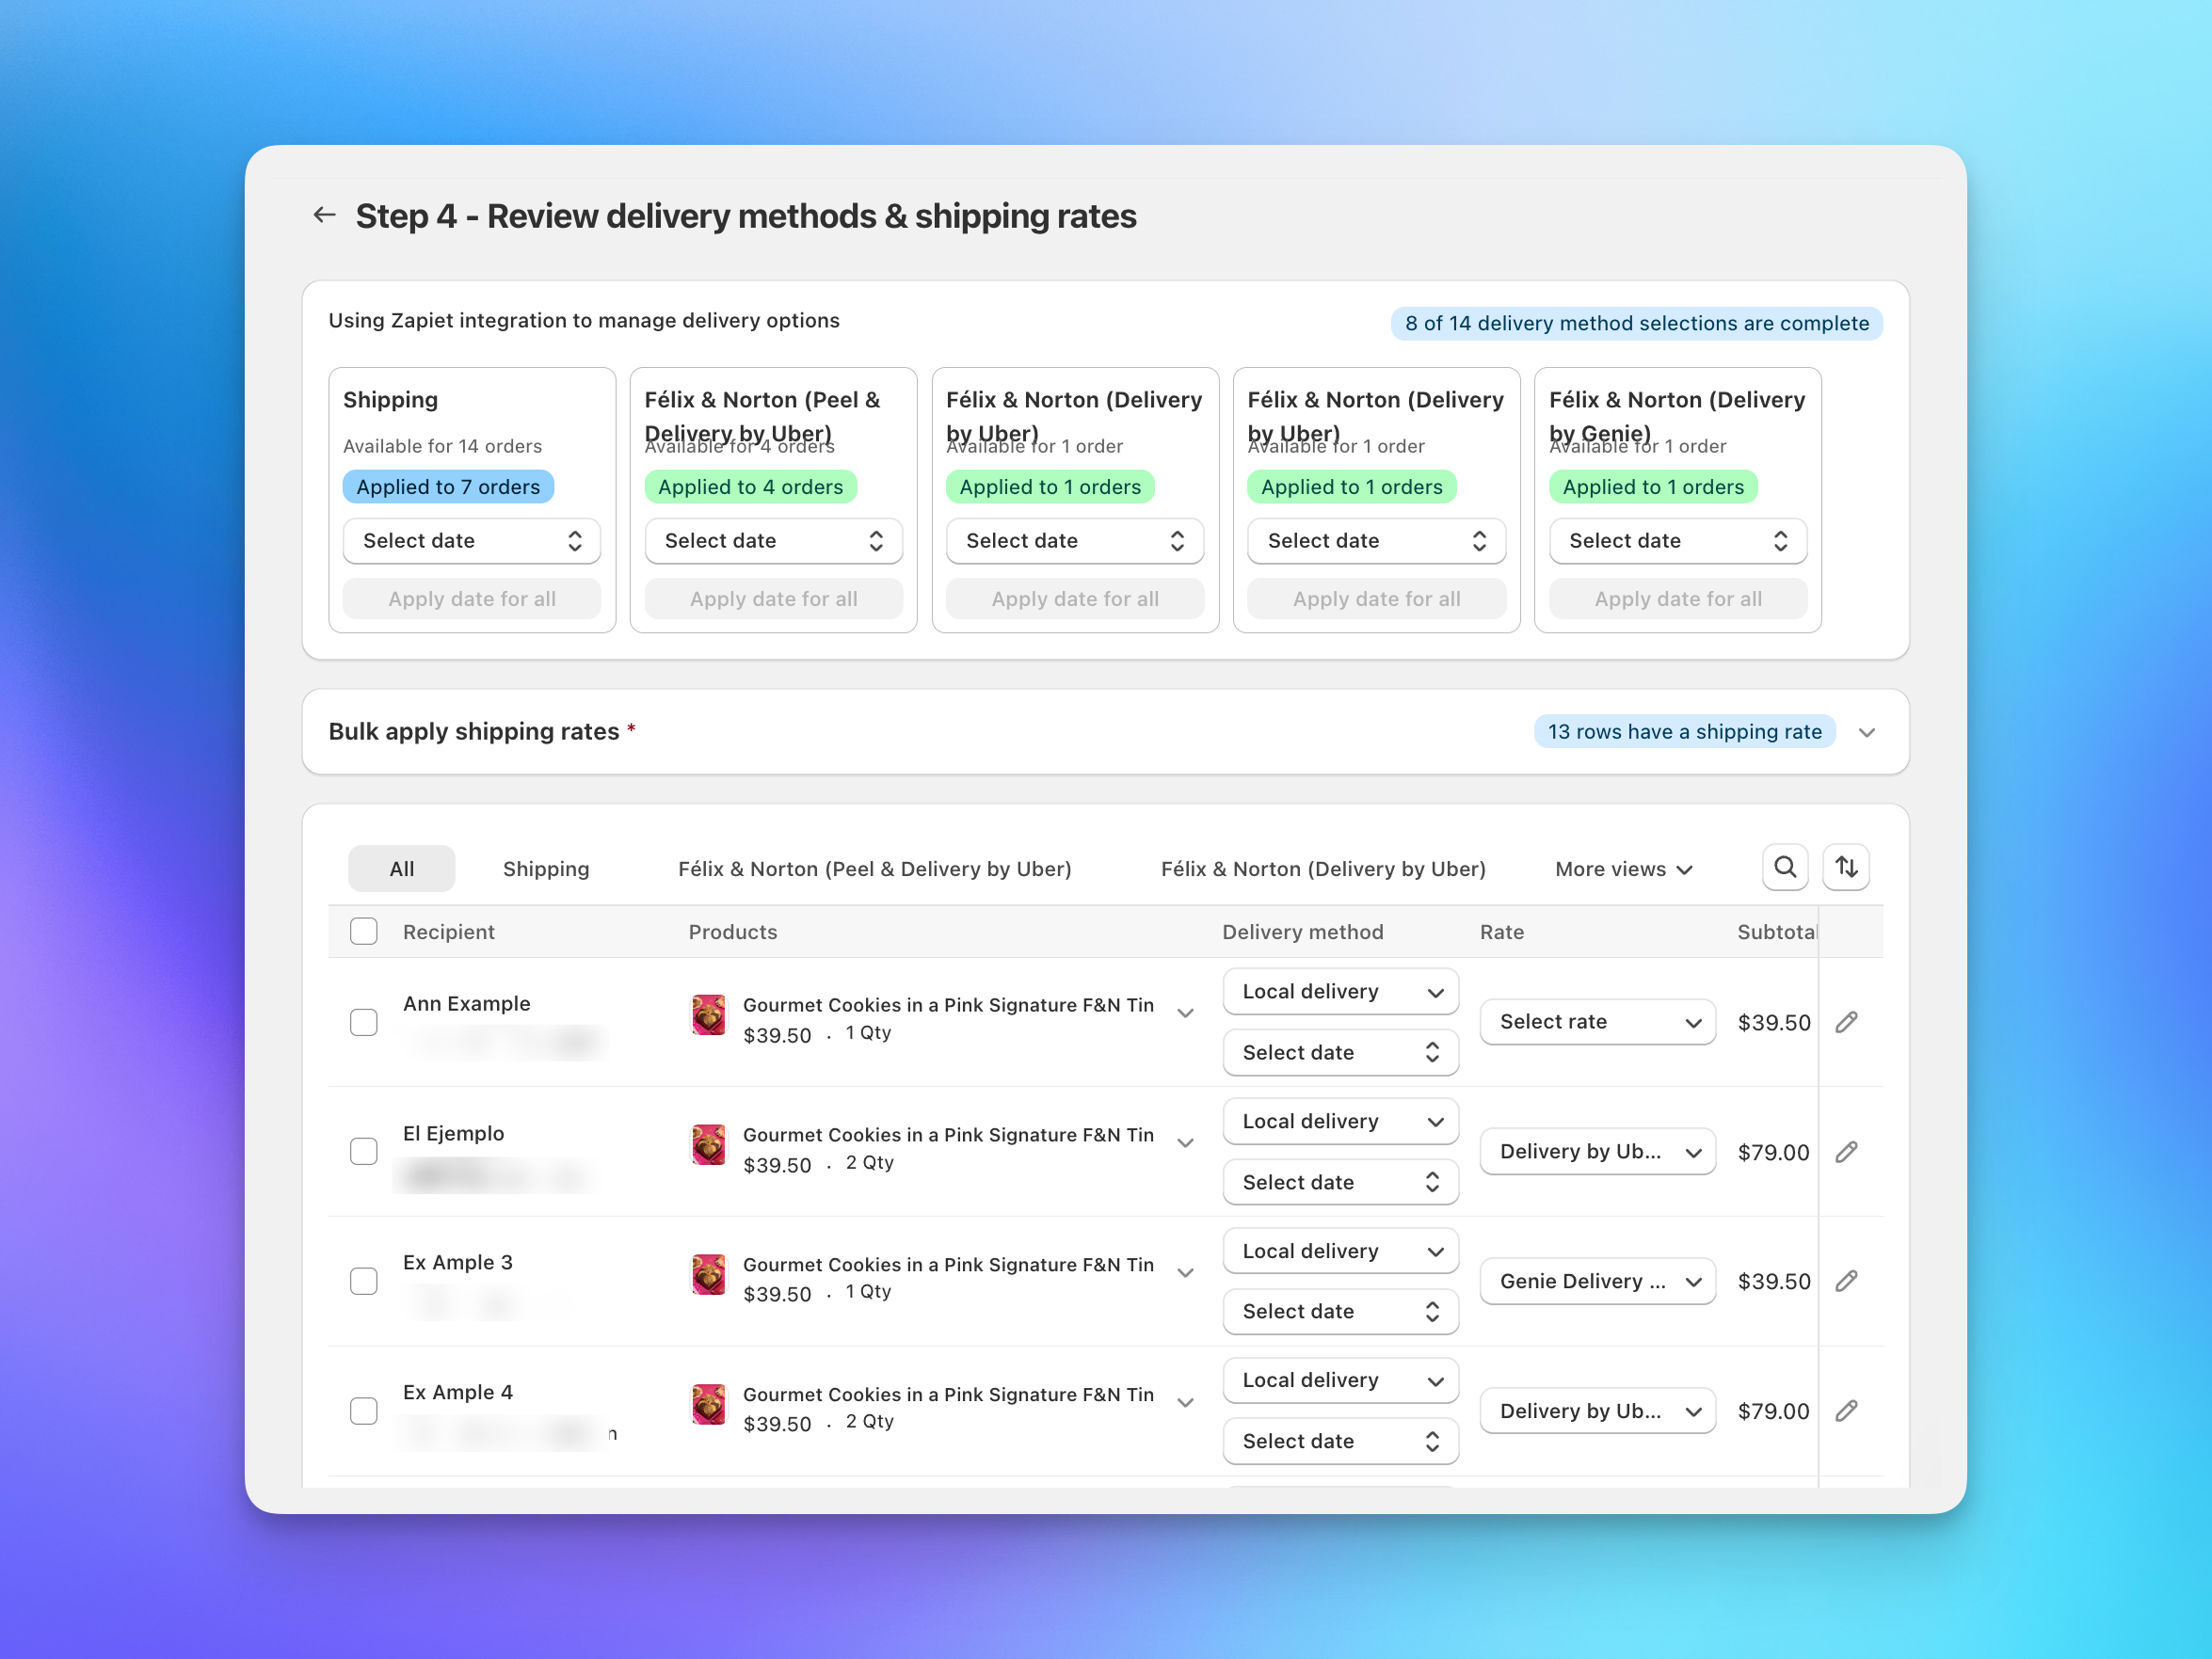Screen dimensions: 2212x1659
Task: Click the cookie product thumbnail for Ann Example
Action: 709,1015
